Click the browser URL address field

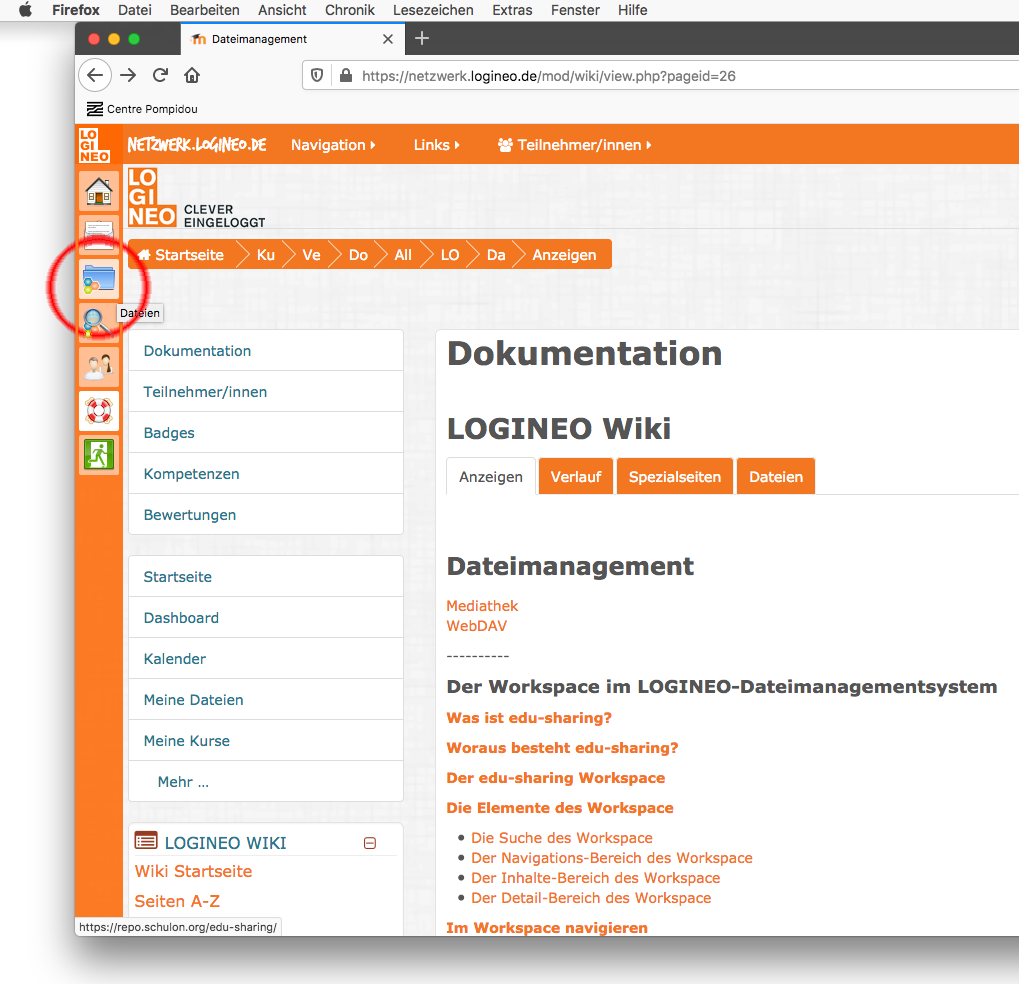(x=660, y=75)
